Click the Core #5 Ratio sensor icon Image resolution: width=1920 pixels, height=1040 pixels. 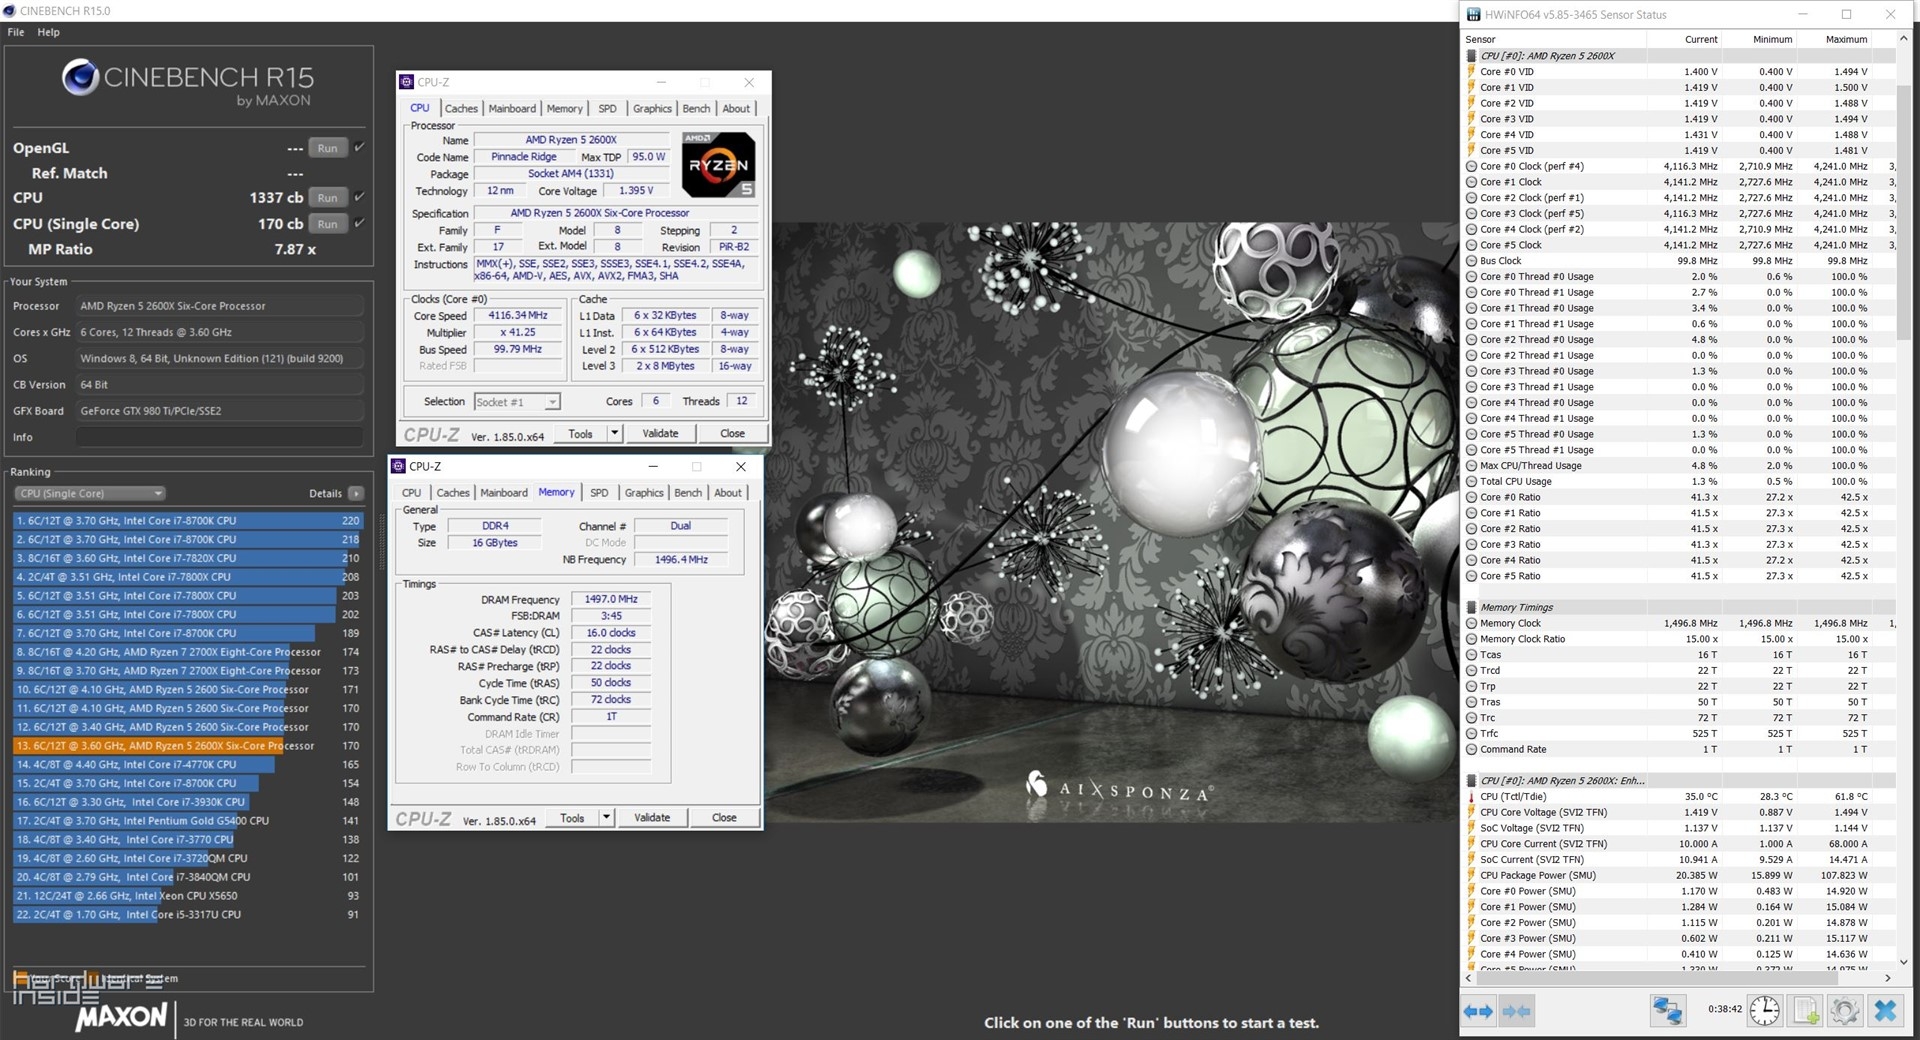(1471, 576)
